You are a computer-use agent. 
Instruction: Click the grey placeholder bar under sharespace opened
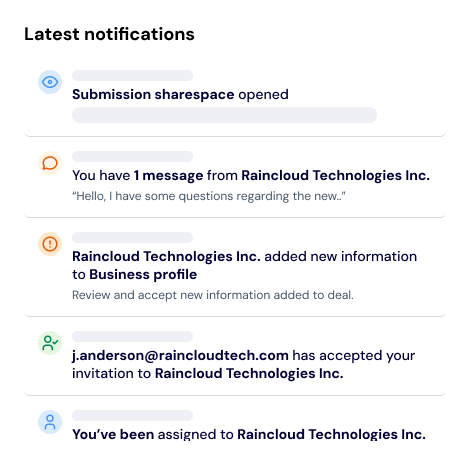pos(224,115)
